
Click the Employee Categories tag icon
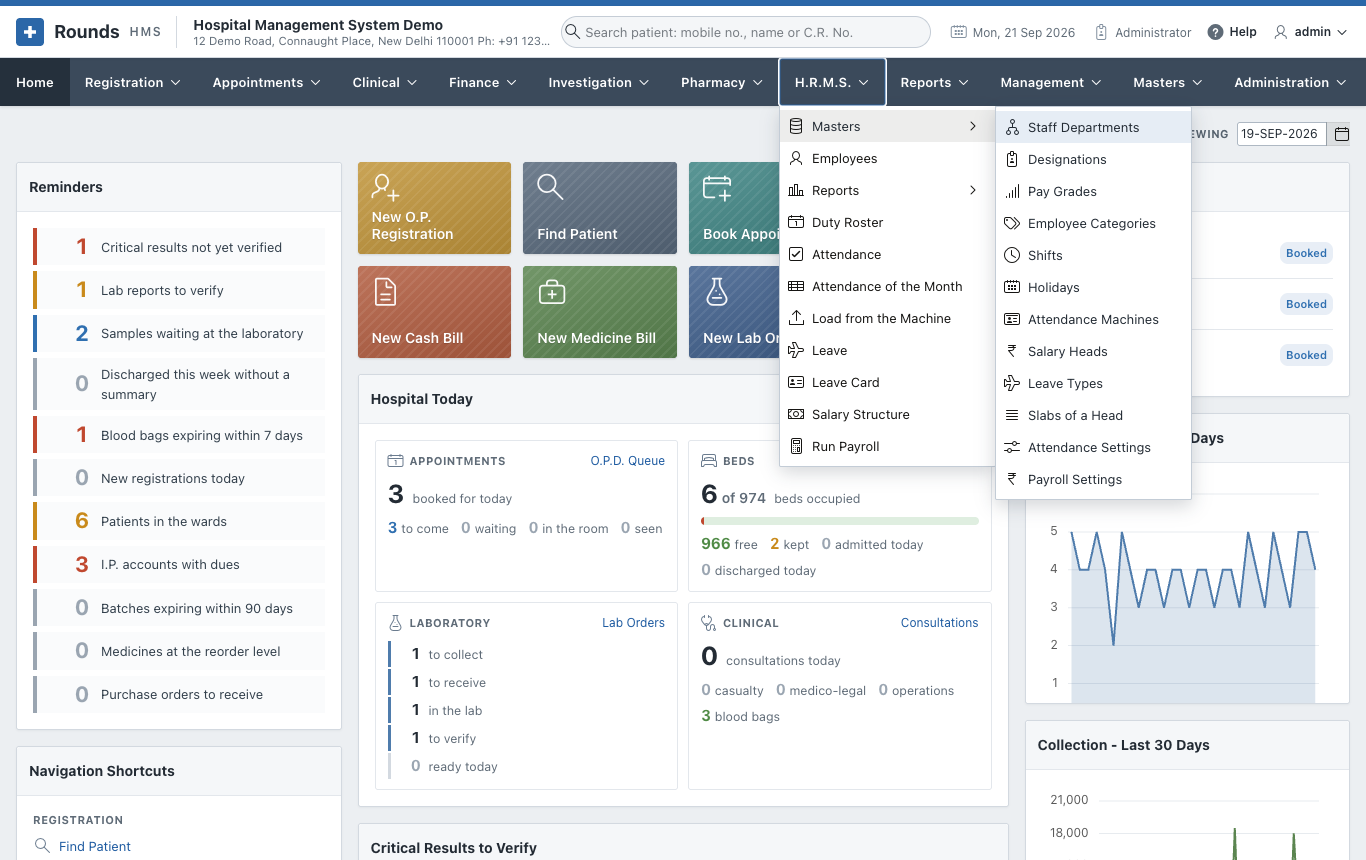(1012, 223)
